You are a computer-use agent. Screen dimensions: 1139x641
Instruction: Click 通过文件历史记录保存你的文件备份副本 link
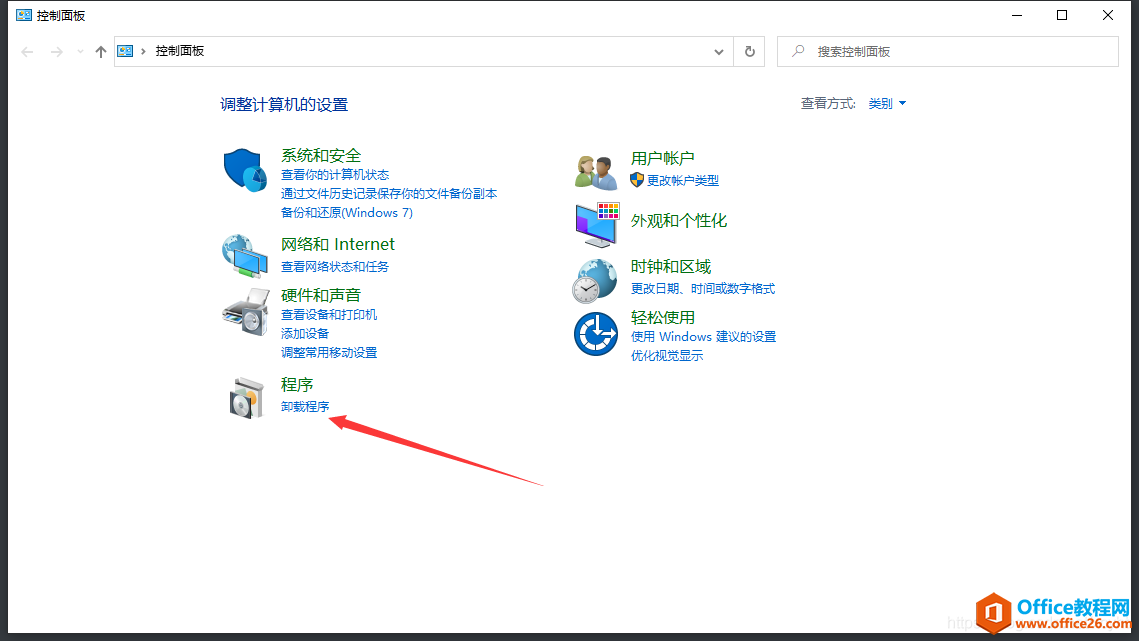[389, 193]
